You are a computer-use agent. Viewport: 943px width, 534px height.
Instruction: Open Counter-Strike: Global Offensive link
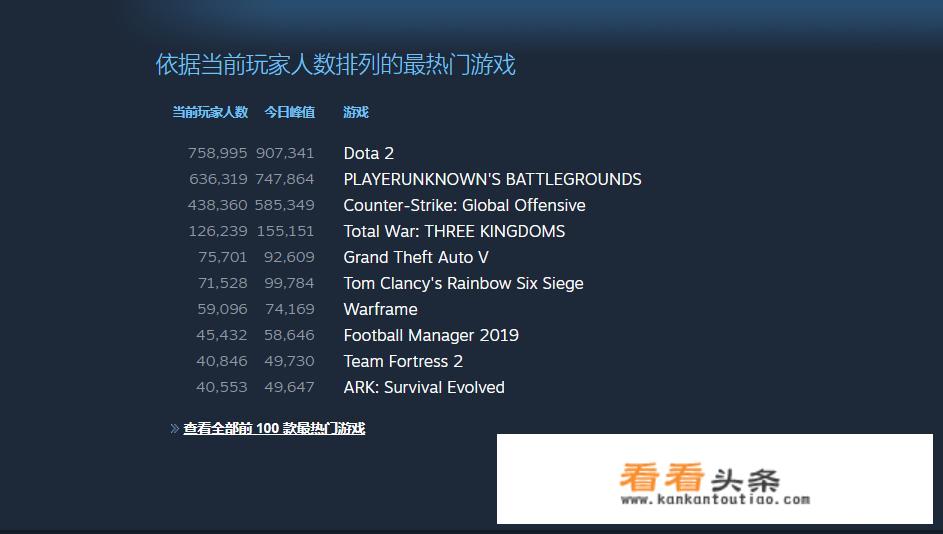[x=464, y=205]
